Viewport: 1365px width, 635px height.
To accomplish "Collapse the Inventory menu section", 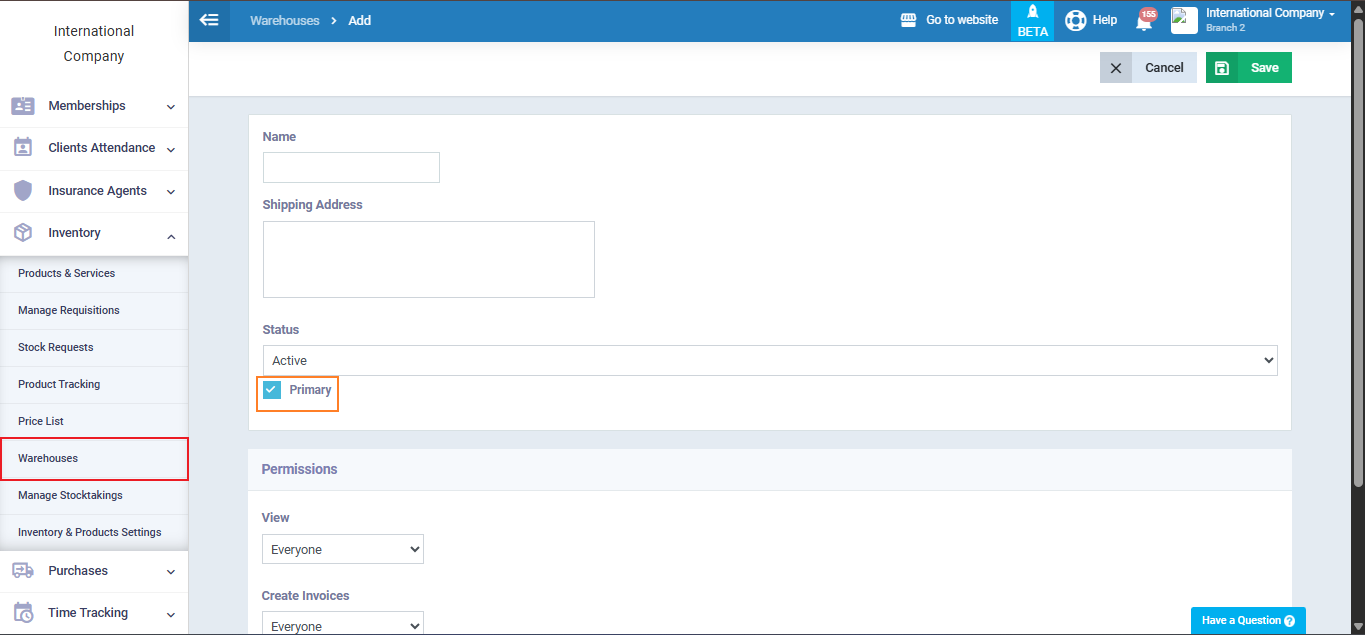I will pyautogui.click(x=171, y=234).
